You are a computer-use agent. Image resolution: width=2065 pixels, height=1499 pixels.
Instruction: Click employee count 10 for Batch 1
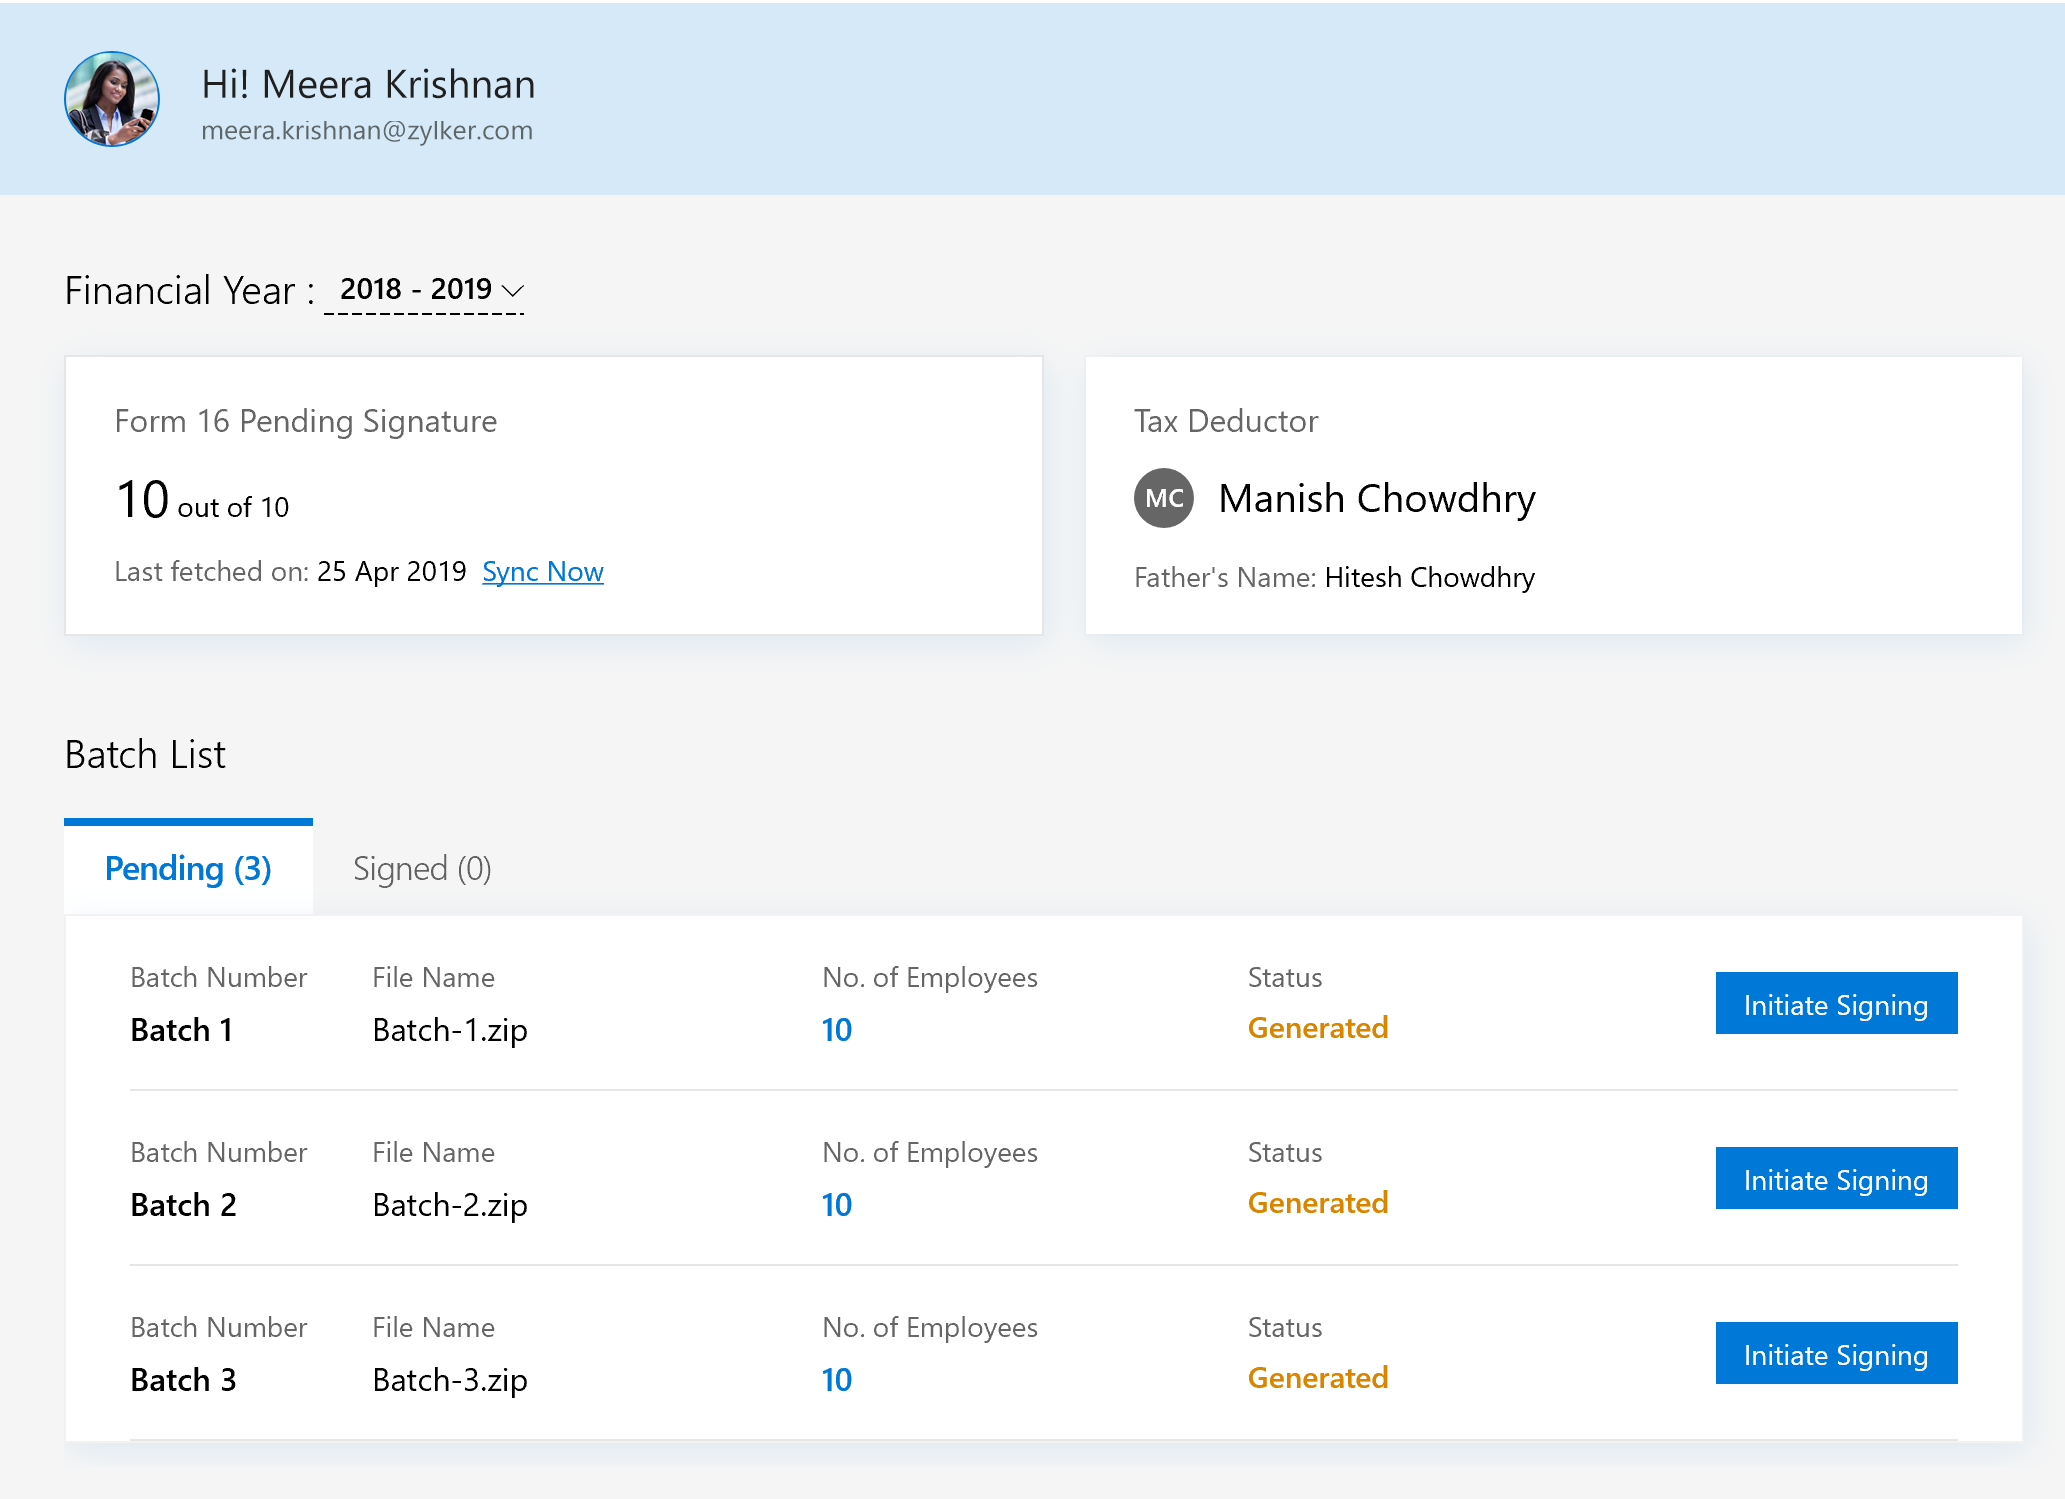(x=836, y=1030)
